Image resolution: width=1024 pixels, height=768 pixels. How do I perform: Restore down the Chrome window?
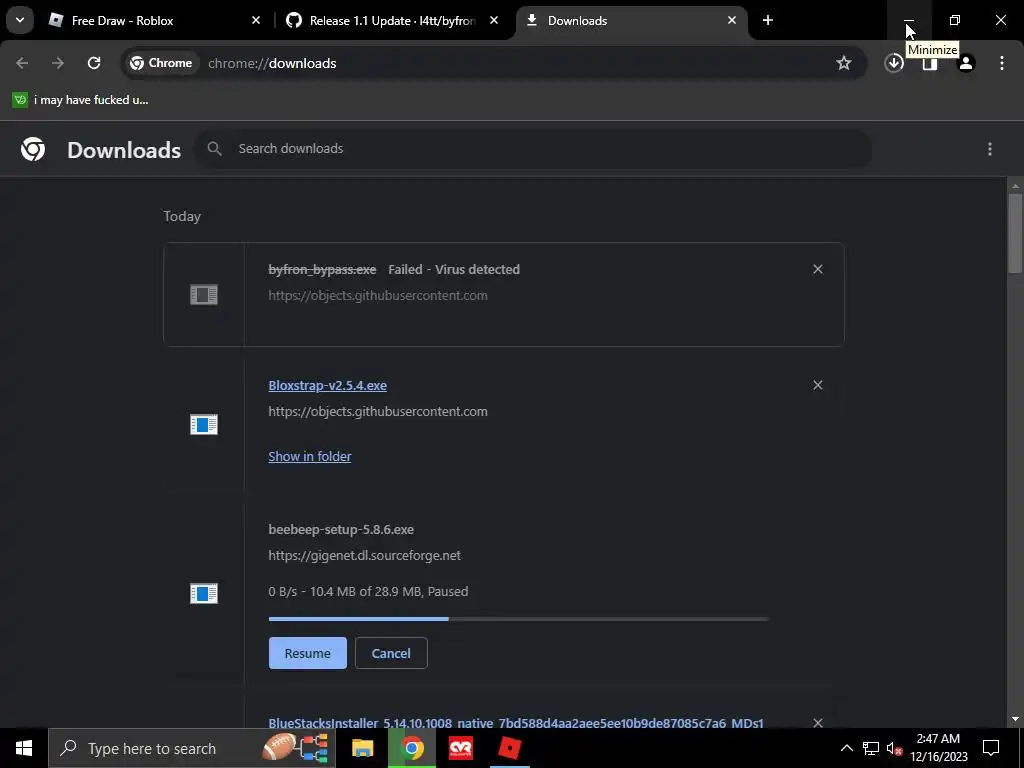955,20
